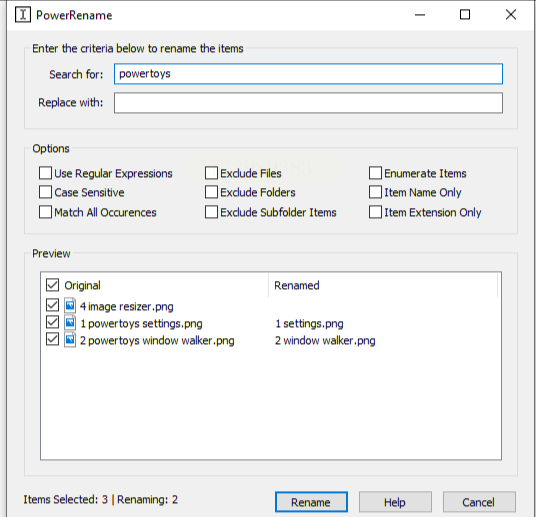Cancel the rename dialog
This screenshot has width=536, height=517.
479,502
